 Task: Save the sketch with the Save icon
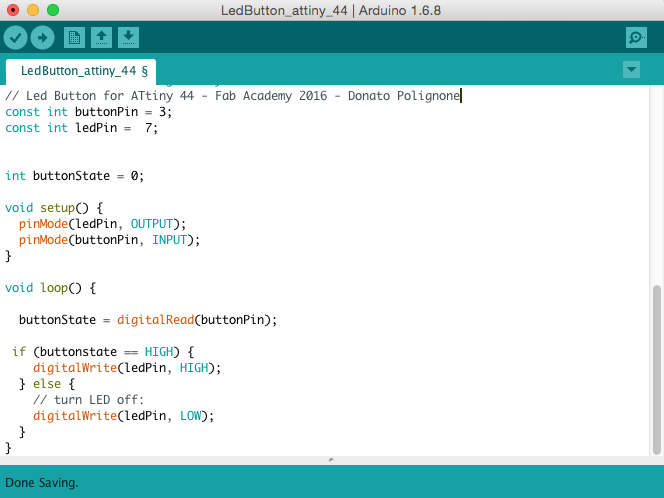(128, 38)
